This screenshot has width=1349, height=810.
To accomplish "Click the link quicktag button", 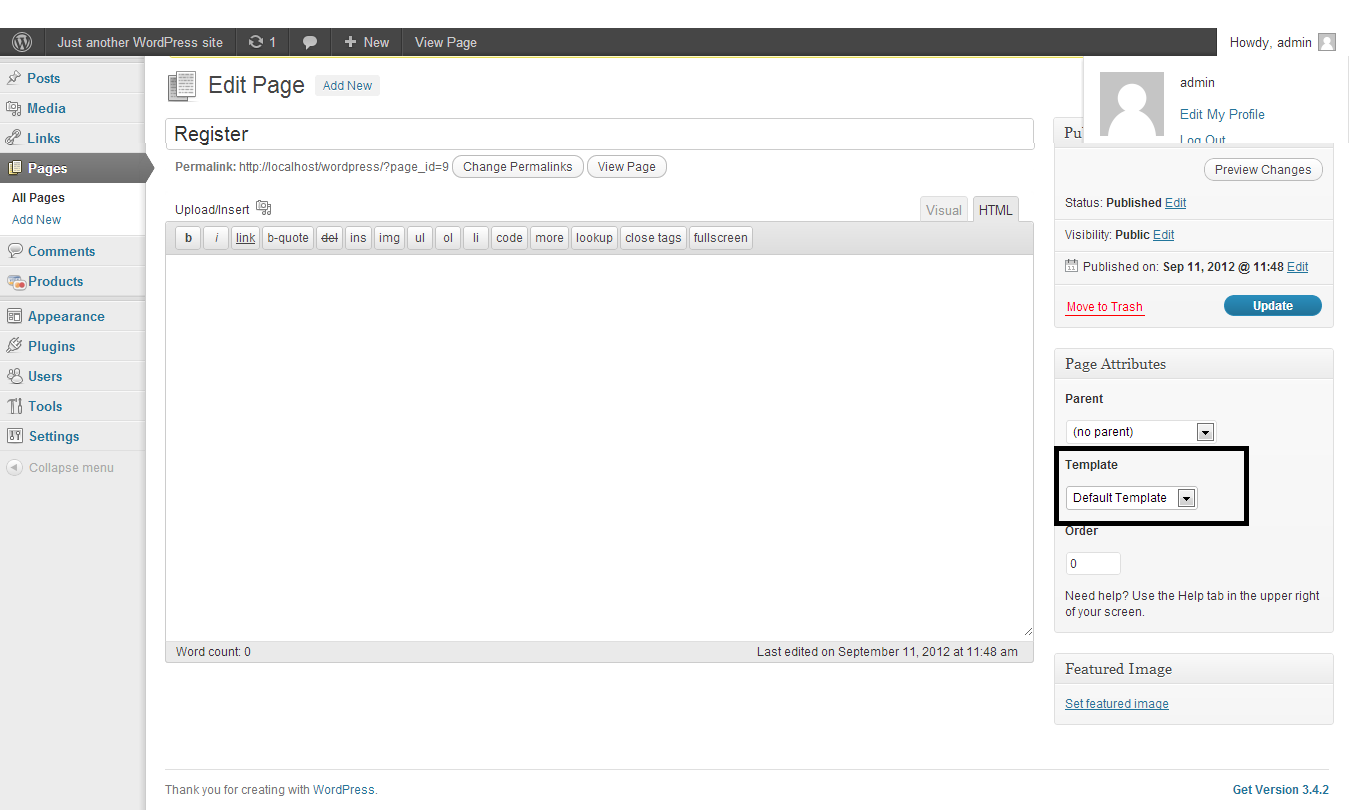I will coord(245,238).
